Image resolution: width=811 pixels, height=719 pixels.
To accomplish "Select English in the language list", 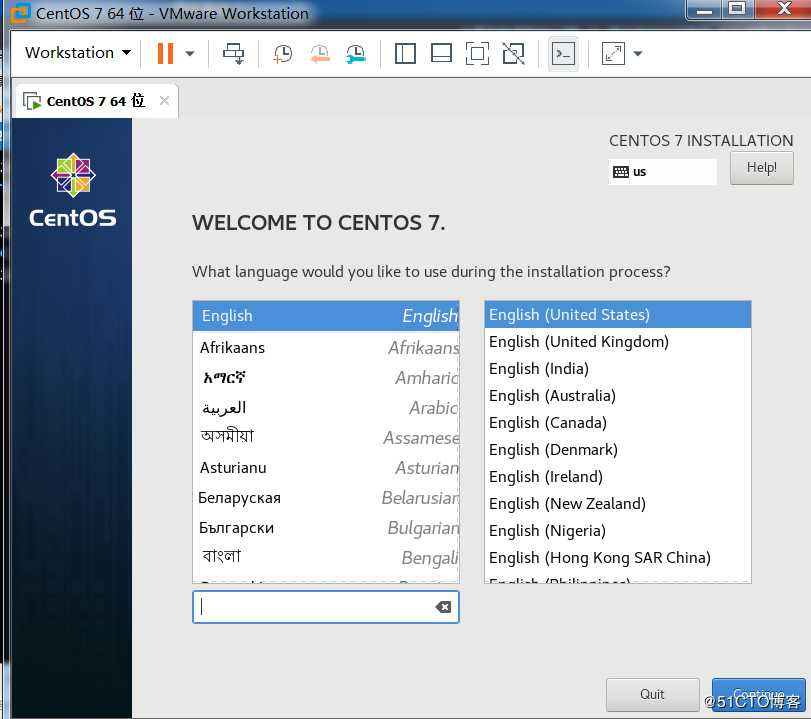I will pos(326,316).
